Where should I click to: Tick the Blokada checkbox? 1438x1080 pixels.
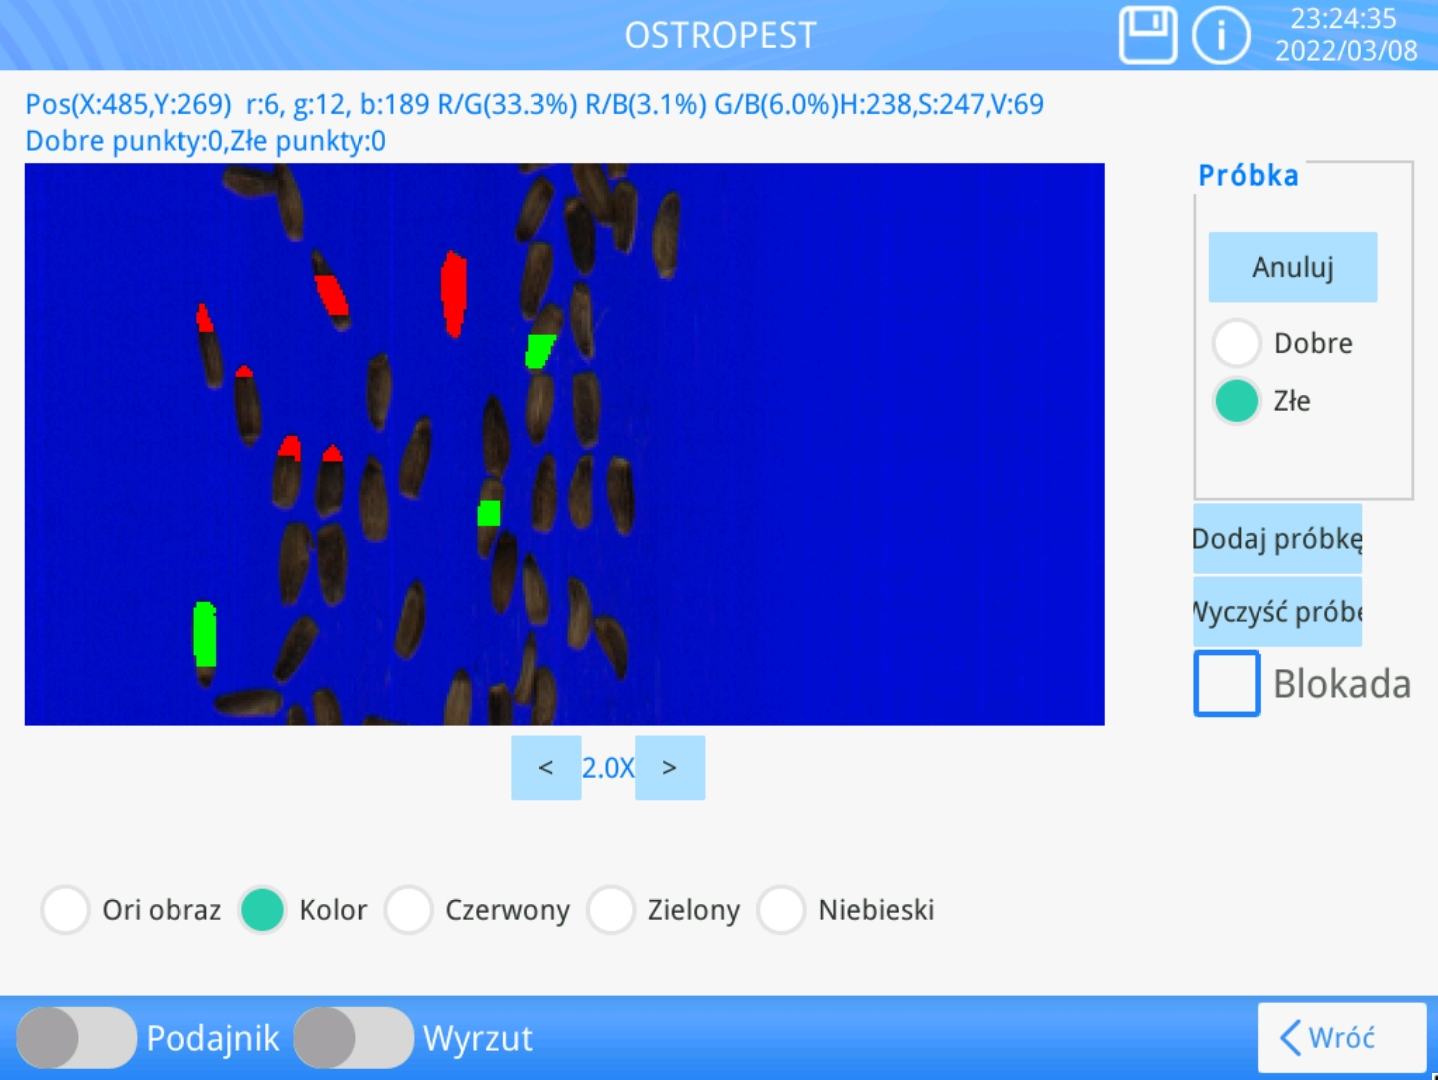tap(1227, 684)
